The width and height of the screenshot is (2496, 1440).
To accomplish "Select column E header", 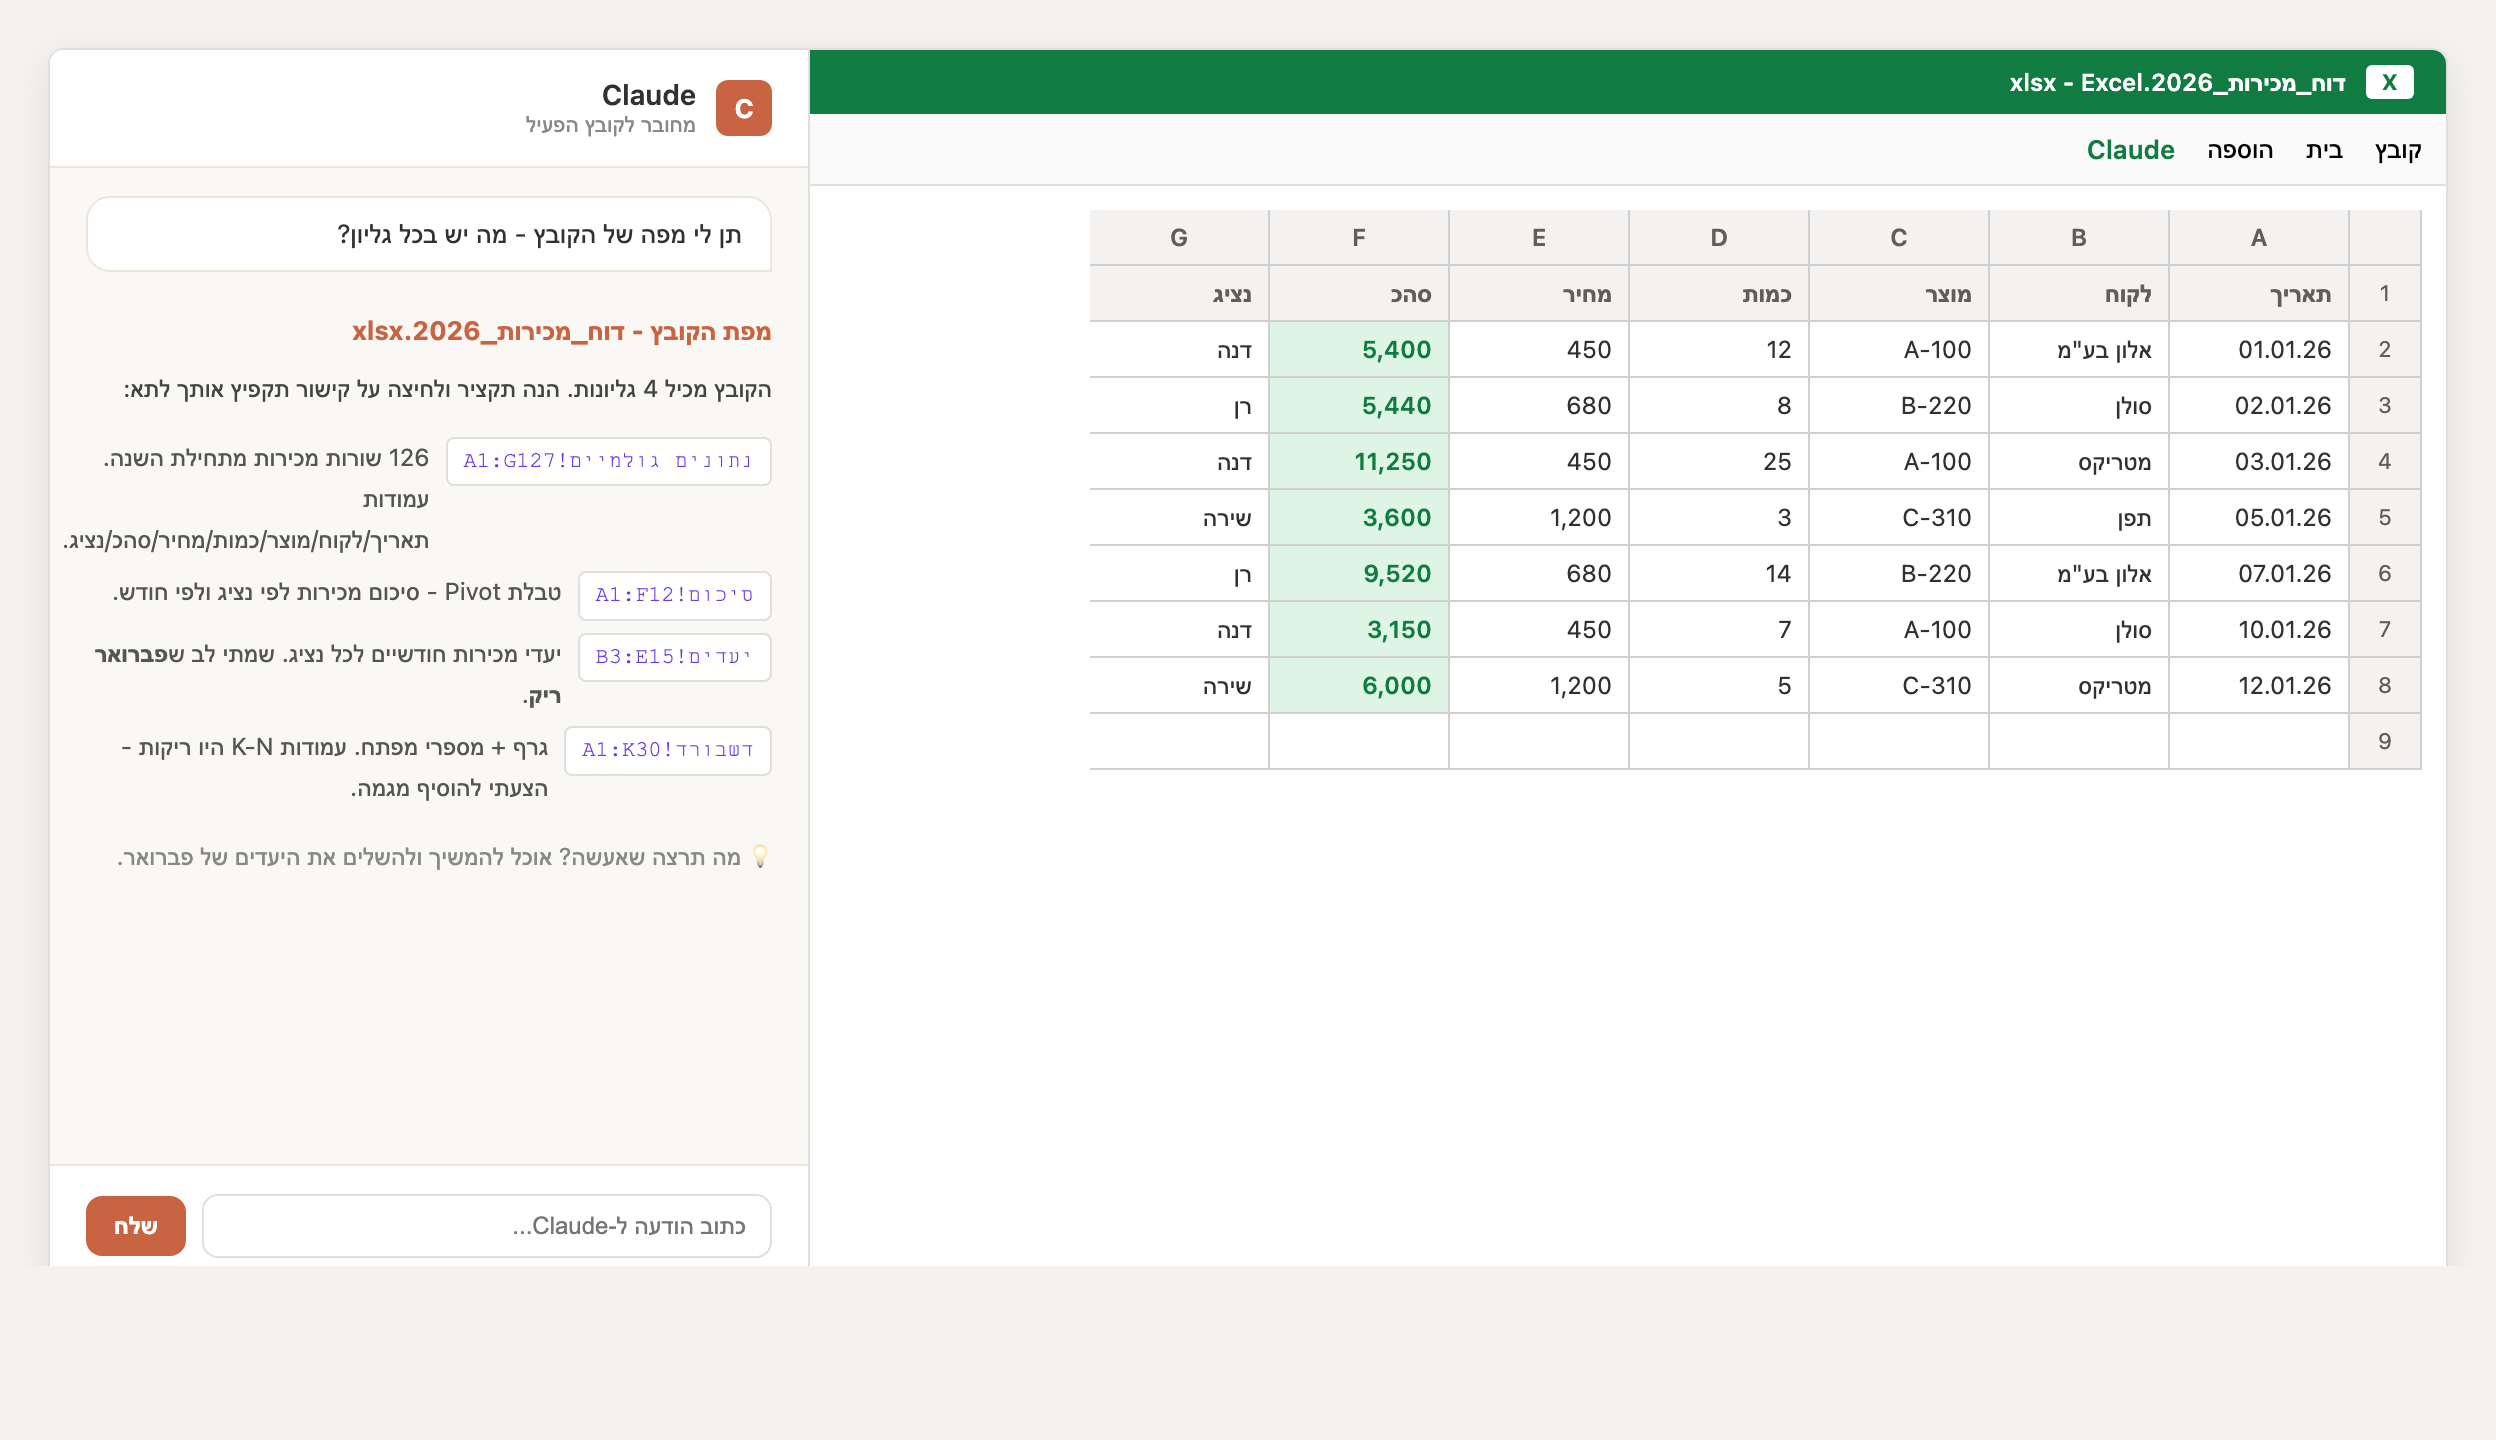I will click(x=1538, y=237).
